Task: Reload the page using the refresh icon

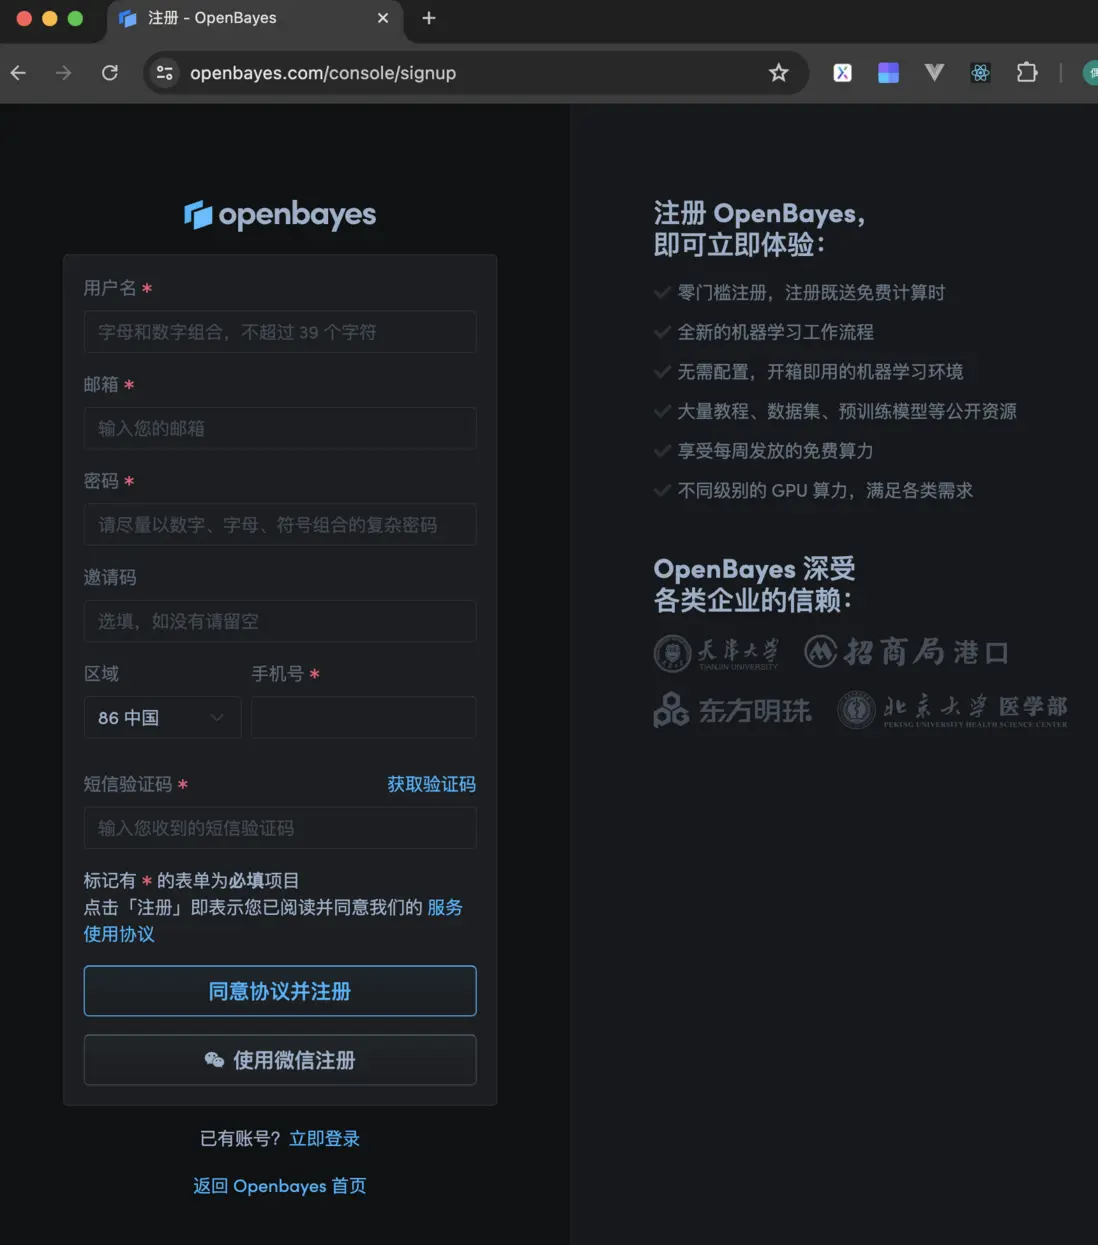Action: 110,72
